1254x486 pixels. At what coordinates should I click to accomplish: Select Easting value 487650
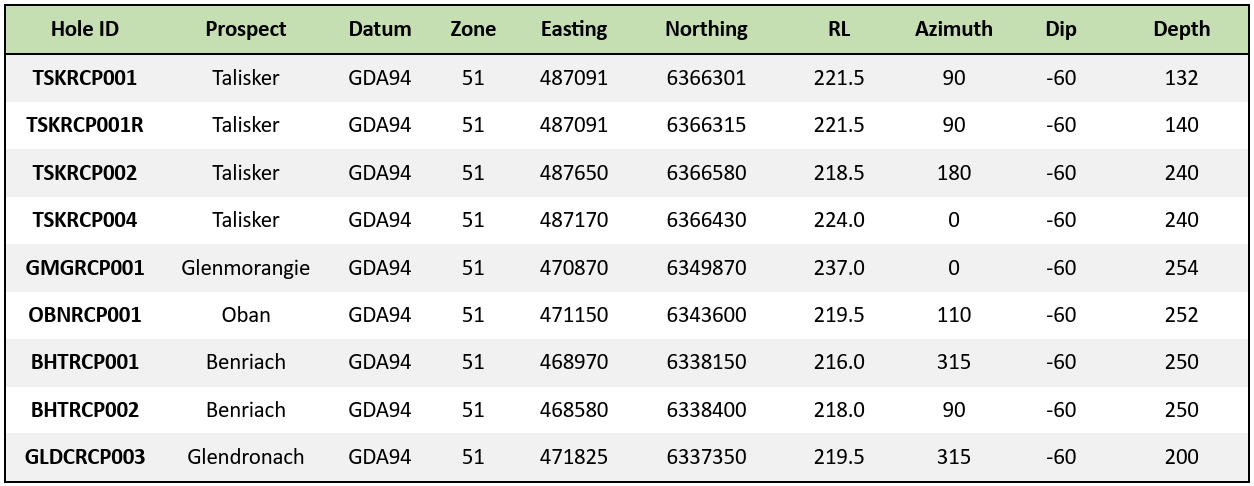(x=573, y=173)
